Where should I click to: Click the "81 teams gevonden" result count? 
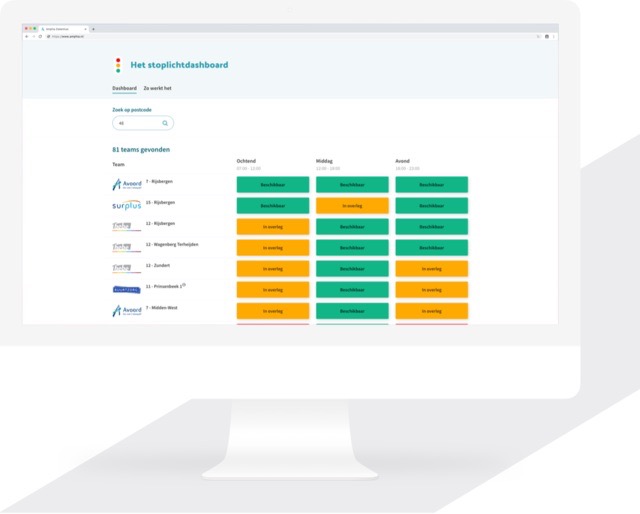[x=141, y=149]
